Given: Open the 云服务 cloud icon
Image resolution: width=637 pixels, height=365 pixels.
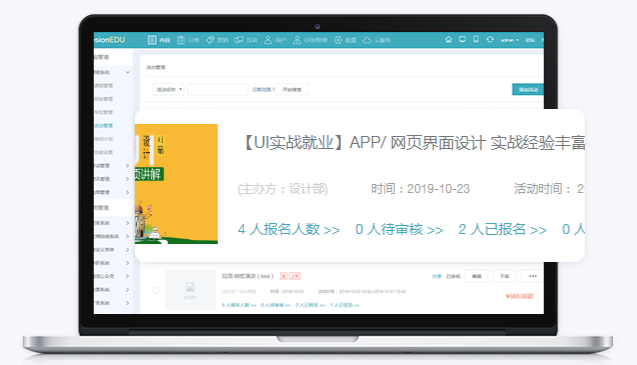Looking at the screenshot, I should tap(367, 40).
